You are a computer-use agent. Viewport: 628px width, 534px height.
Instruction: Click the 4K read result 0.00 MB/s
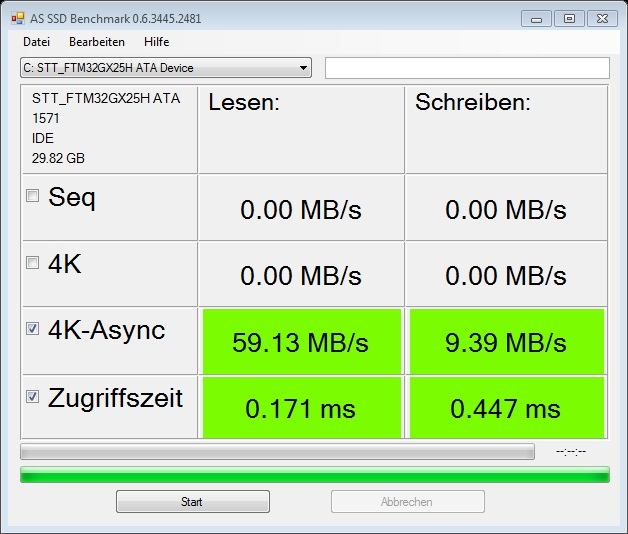coord(301,276)
